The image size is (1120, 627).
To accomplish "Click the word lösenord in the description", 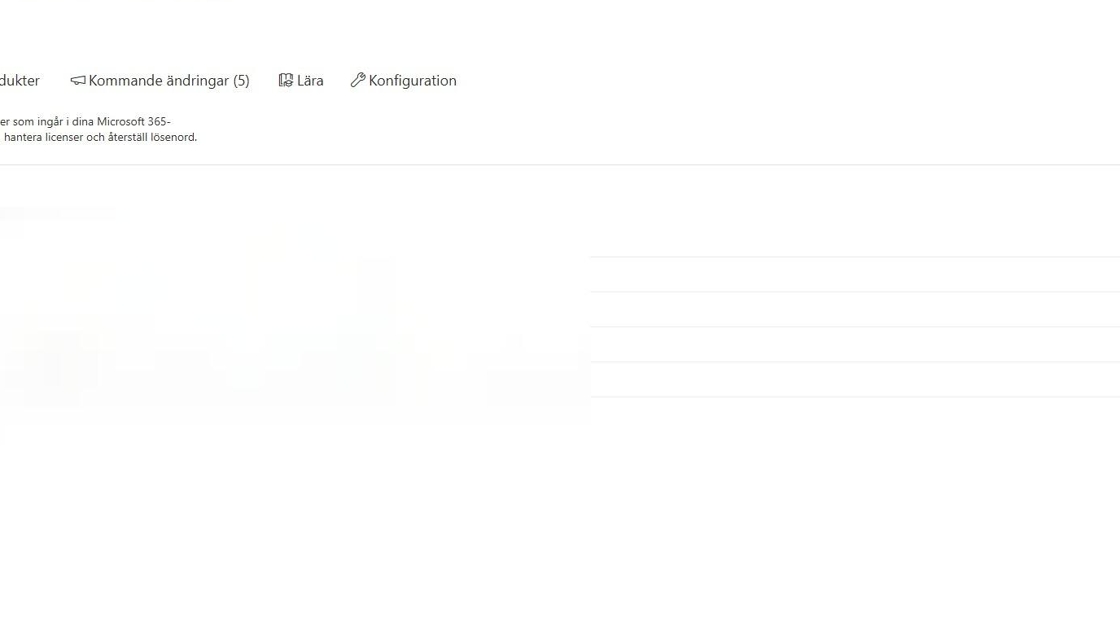I will [x=174, y=137].
